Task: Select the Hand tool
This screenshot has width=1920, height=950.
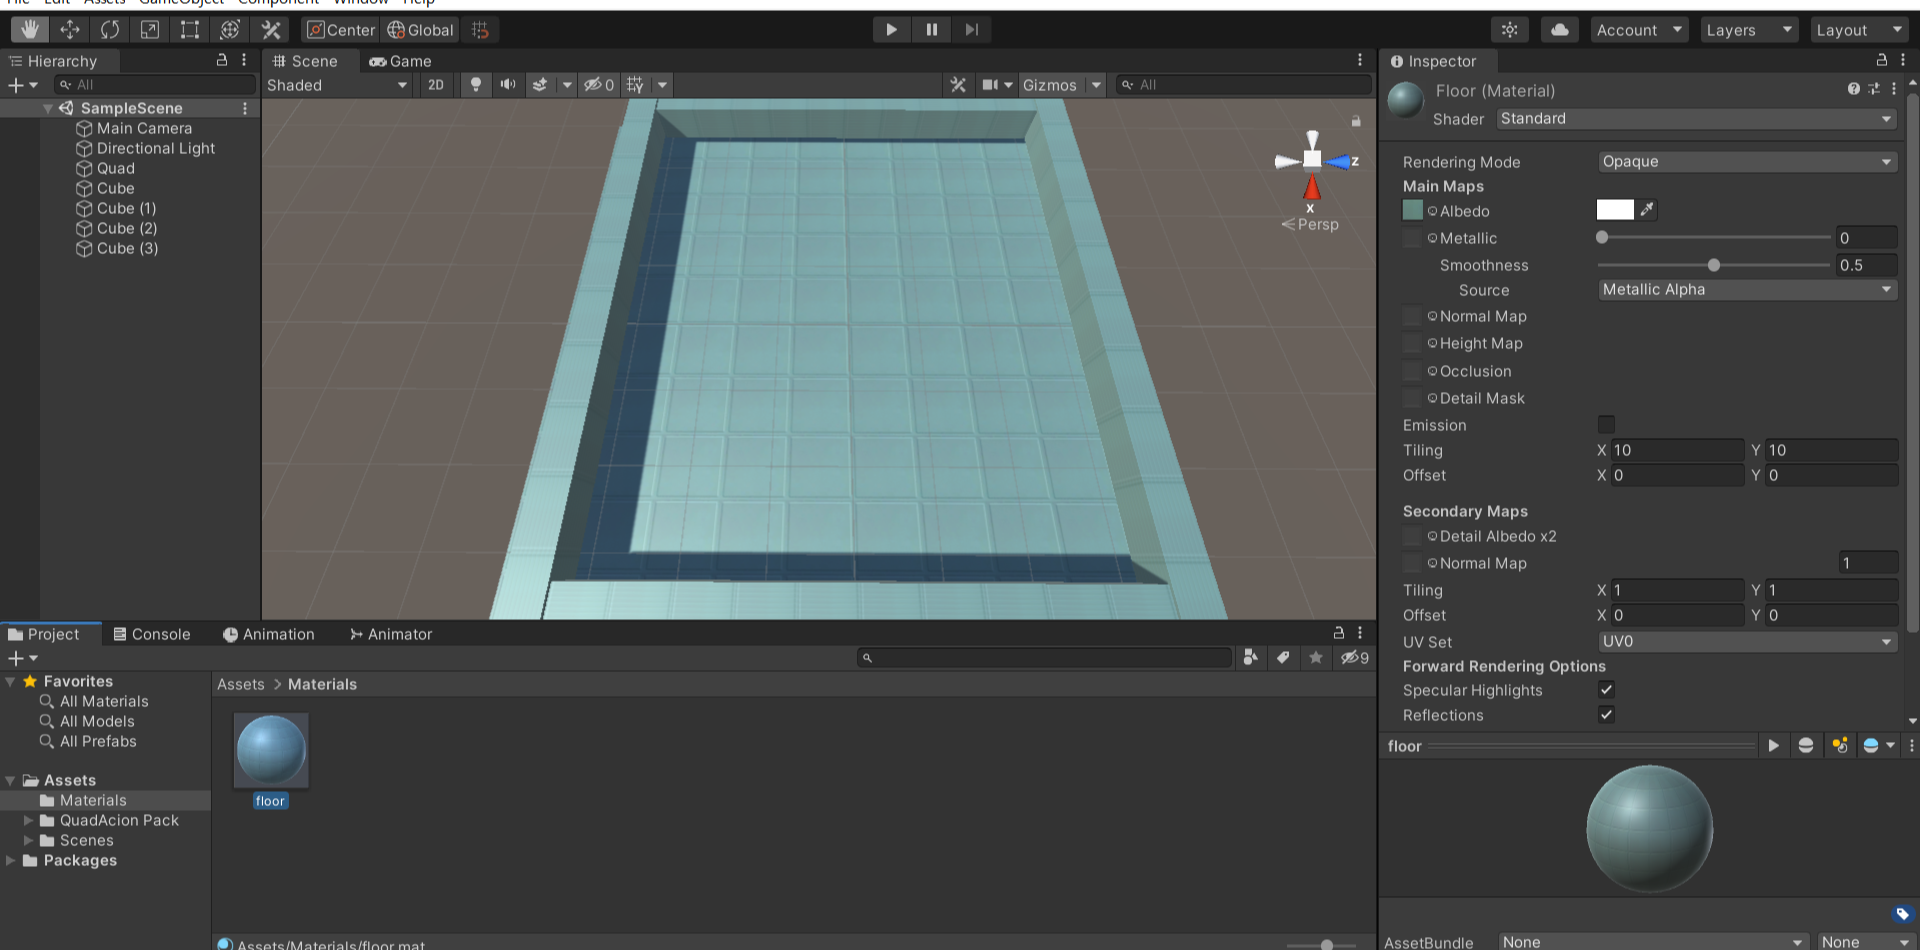Action: [30, 30]
